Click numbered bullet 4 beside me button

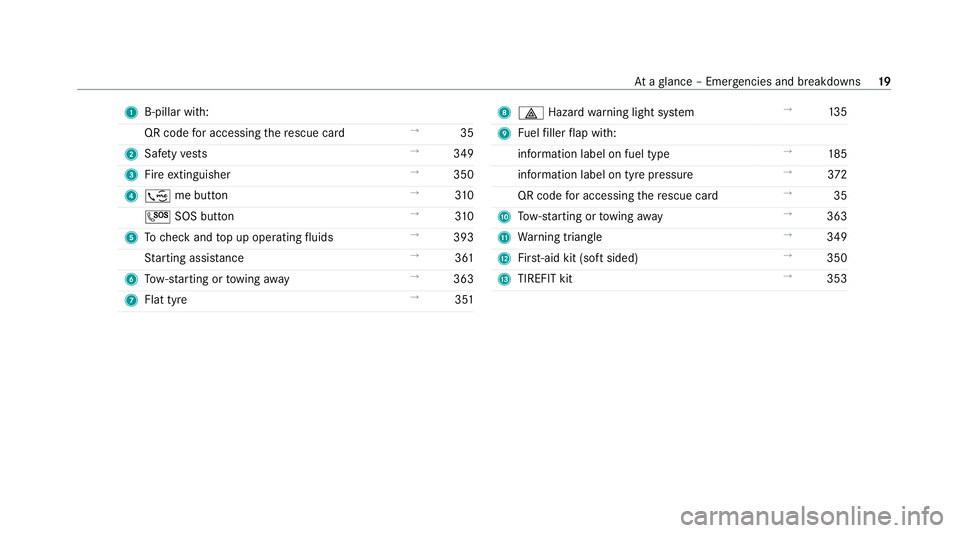(131, 196)
